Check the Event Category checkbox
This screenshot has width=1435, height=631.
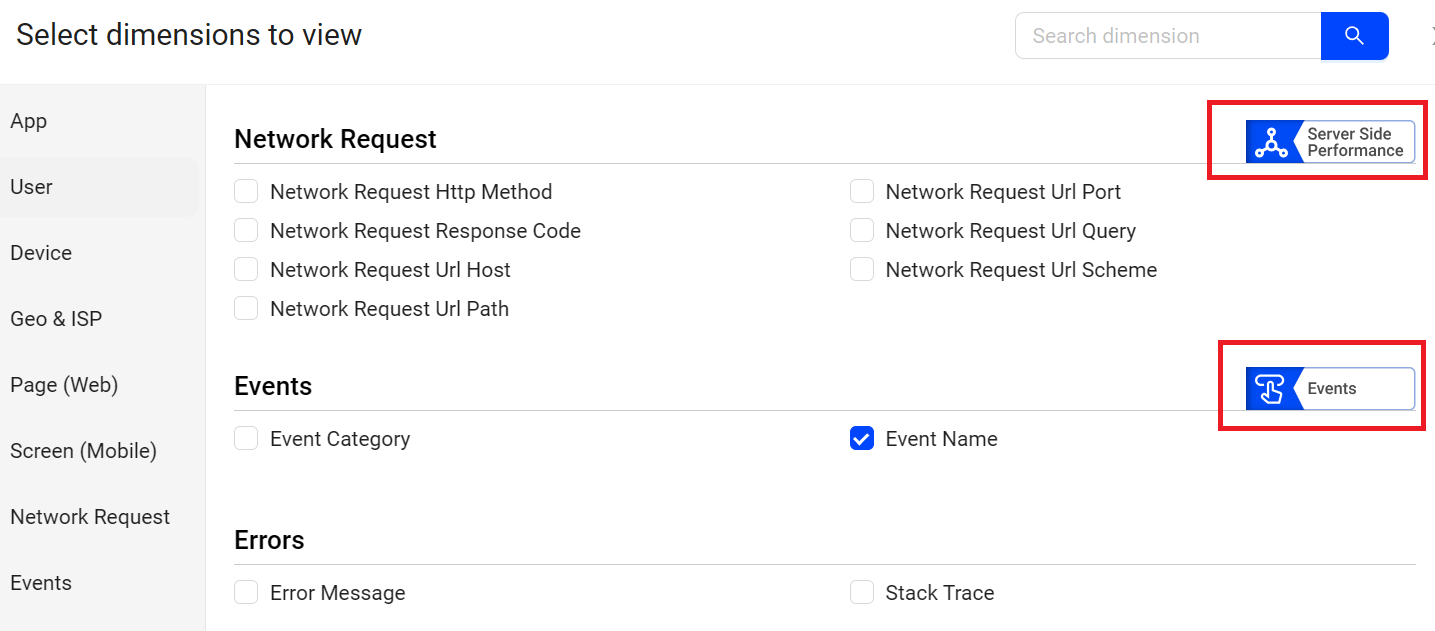[246, 439]
